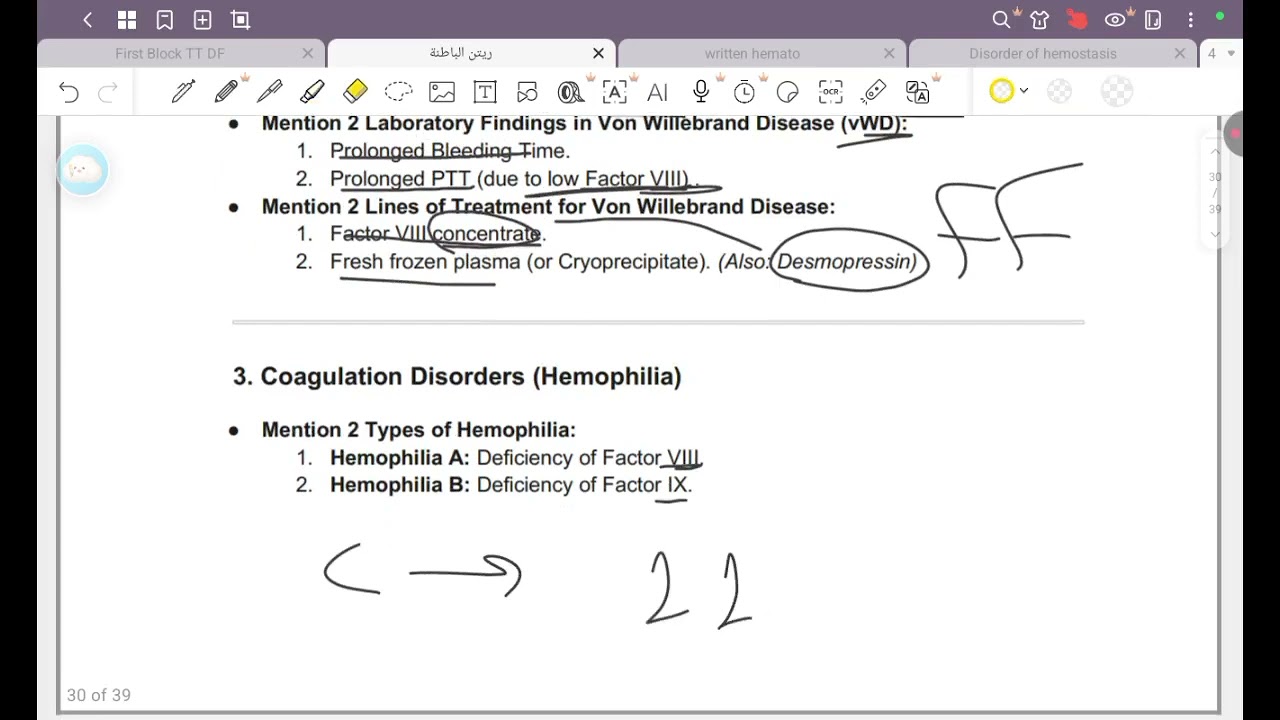Go back with the top-left arrow
The height and width of the screenshot is (720, 1280).
[x=88, y=20]
